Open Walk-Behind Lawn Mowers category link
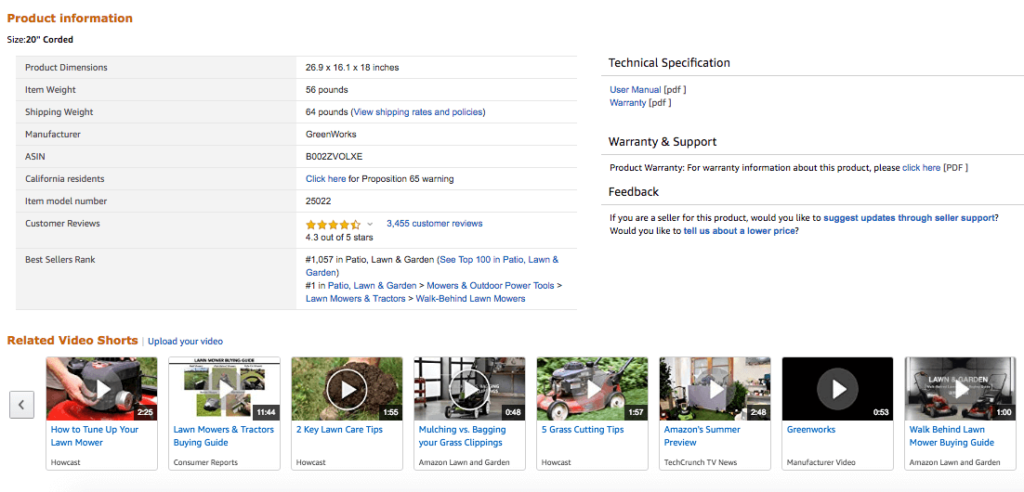This screenshot has width=1024, height=492. [470, 298]
